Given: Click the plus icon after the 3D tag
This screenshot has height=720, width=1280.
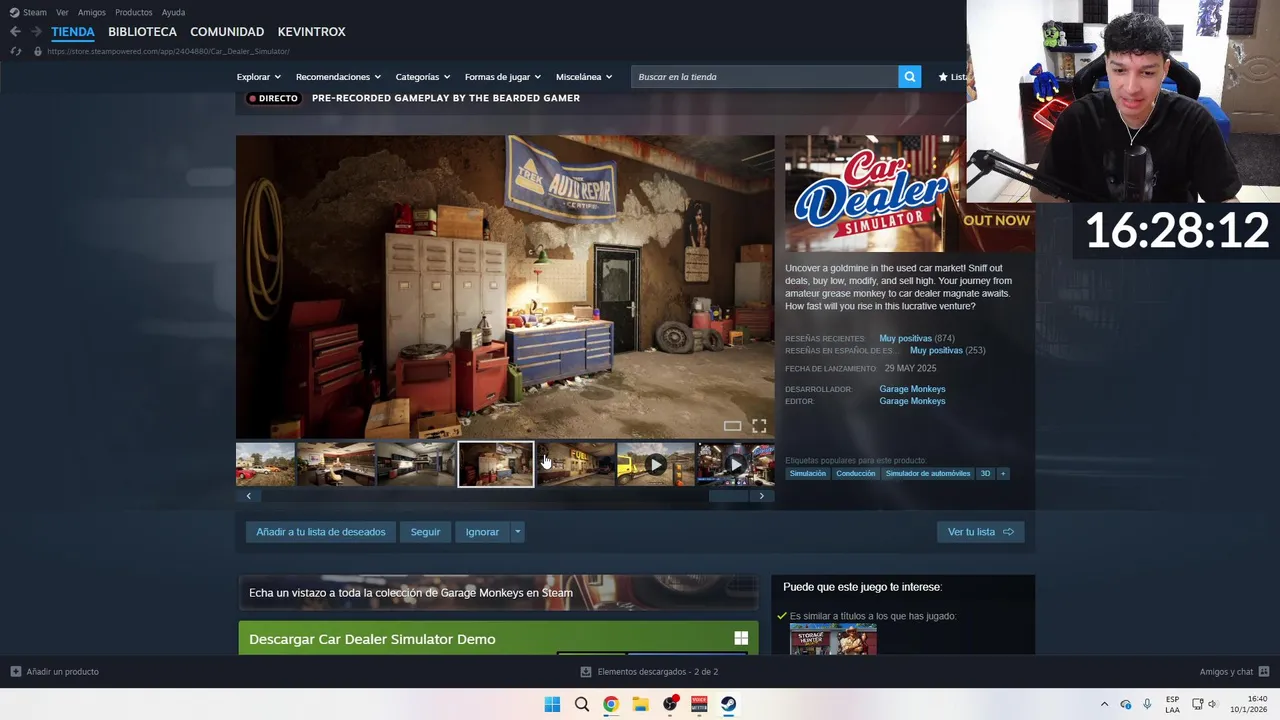Looking at the screenshot, I should point(1003,473).
